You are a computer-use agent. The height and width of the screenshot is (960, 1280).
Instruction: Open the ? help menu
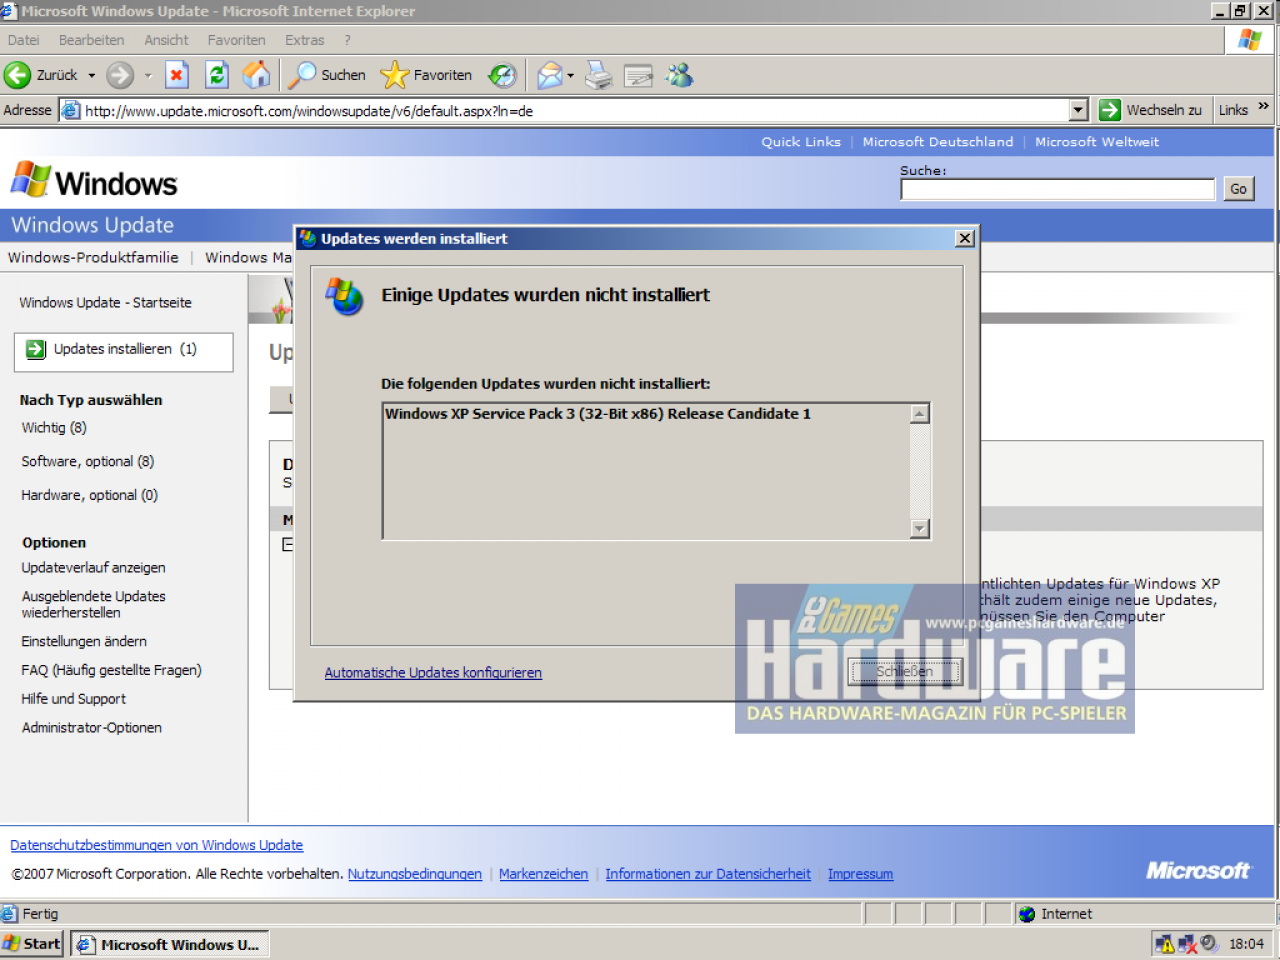click(x=347, y=40)
